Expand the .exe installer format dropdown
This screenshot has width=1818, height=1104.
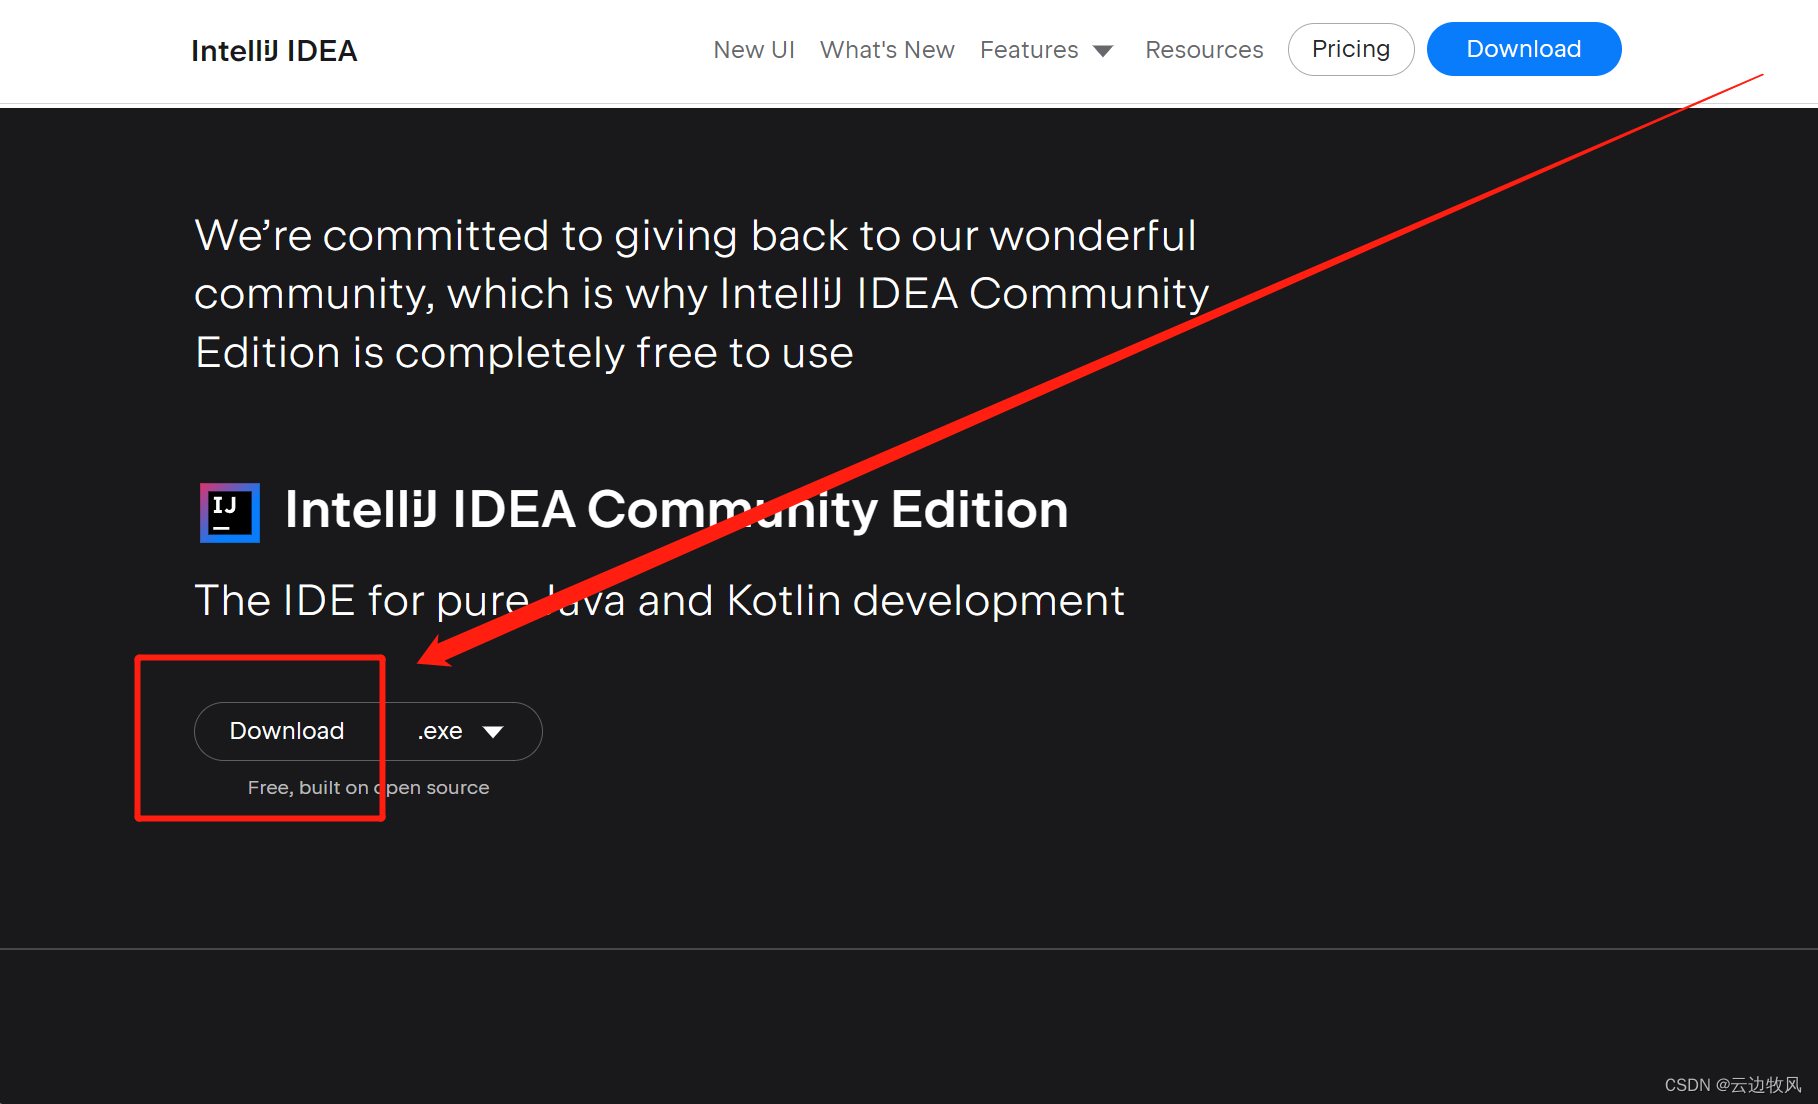tap(461, 731)
